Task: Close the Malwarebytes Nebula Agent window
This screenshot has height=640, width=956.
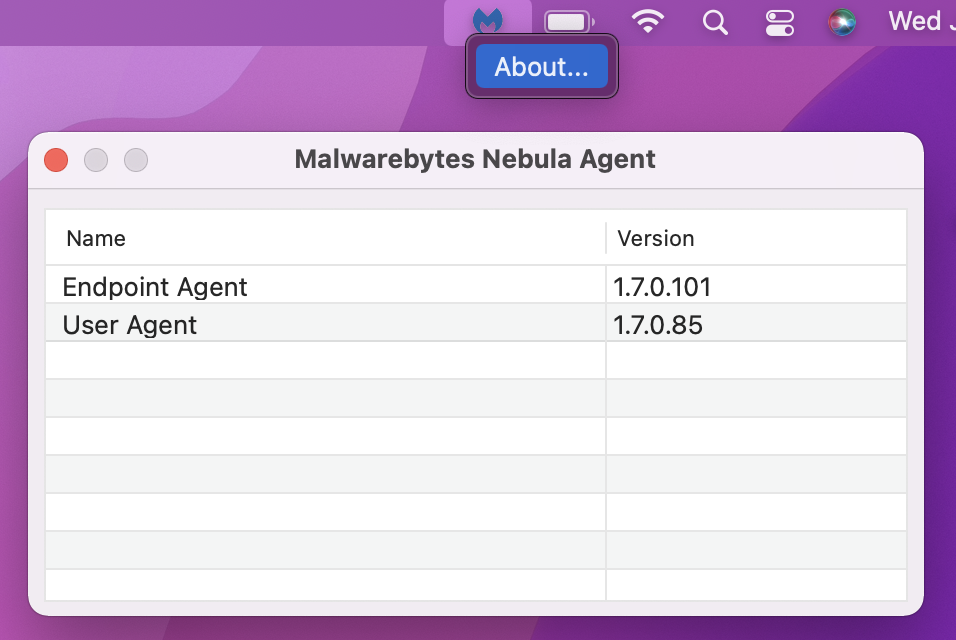Action: coord(56,160)
